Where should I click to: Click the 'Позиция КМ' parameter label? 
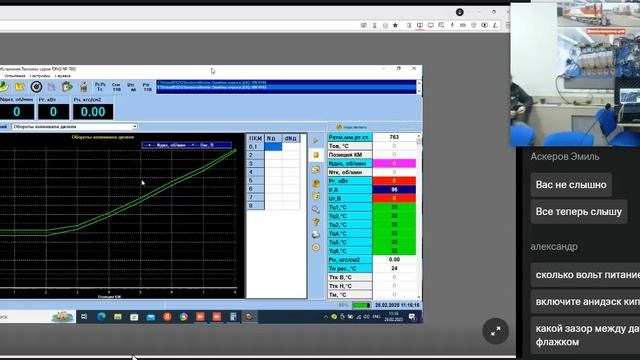click(x=350, y=155)
